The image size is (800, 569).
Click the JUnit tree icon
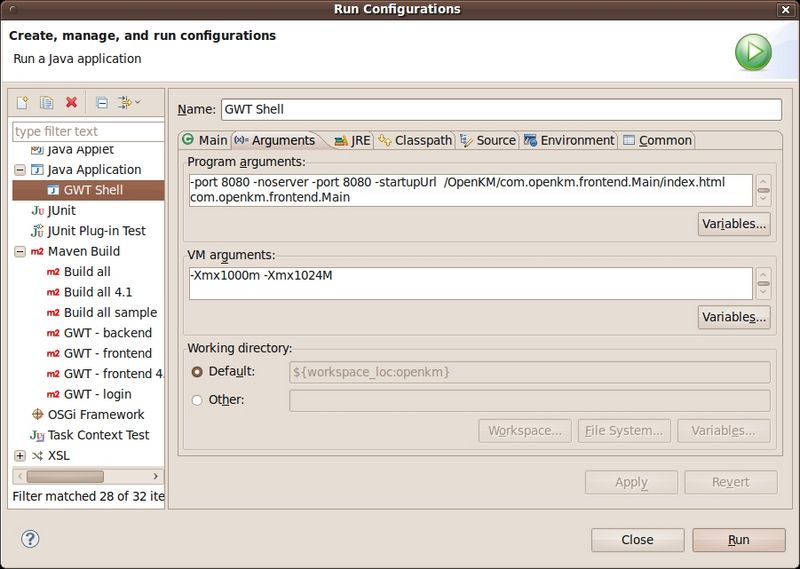[38, 210]
